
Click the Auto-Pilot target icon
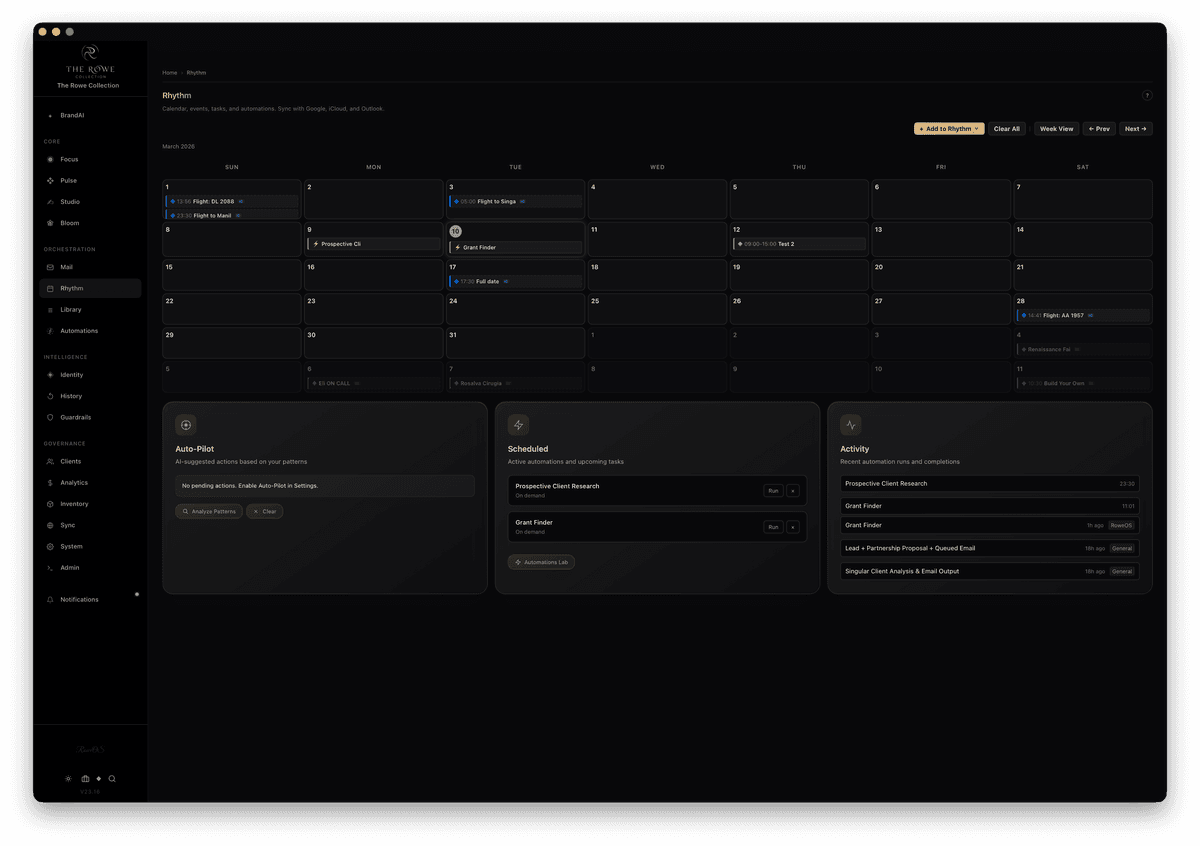tap(186, 425)
